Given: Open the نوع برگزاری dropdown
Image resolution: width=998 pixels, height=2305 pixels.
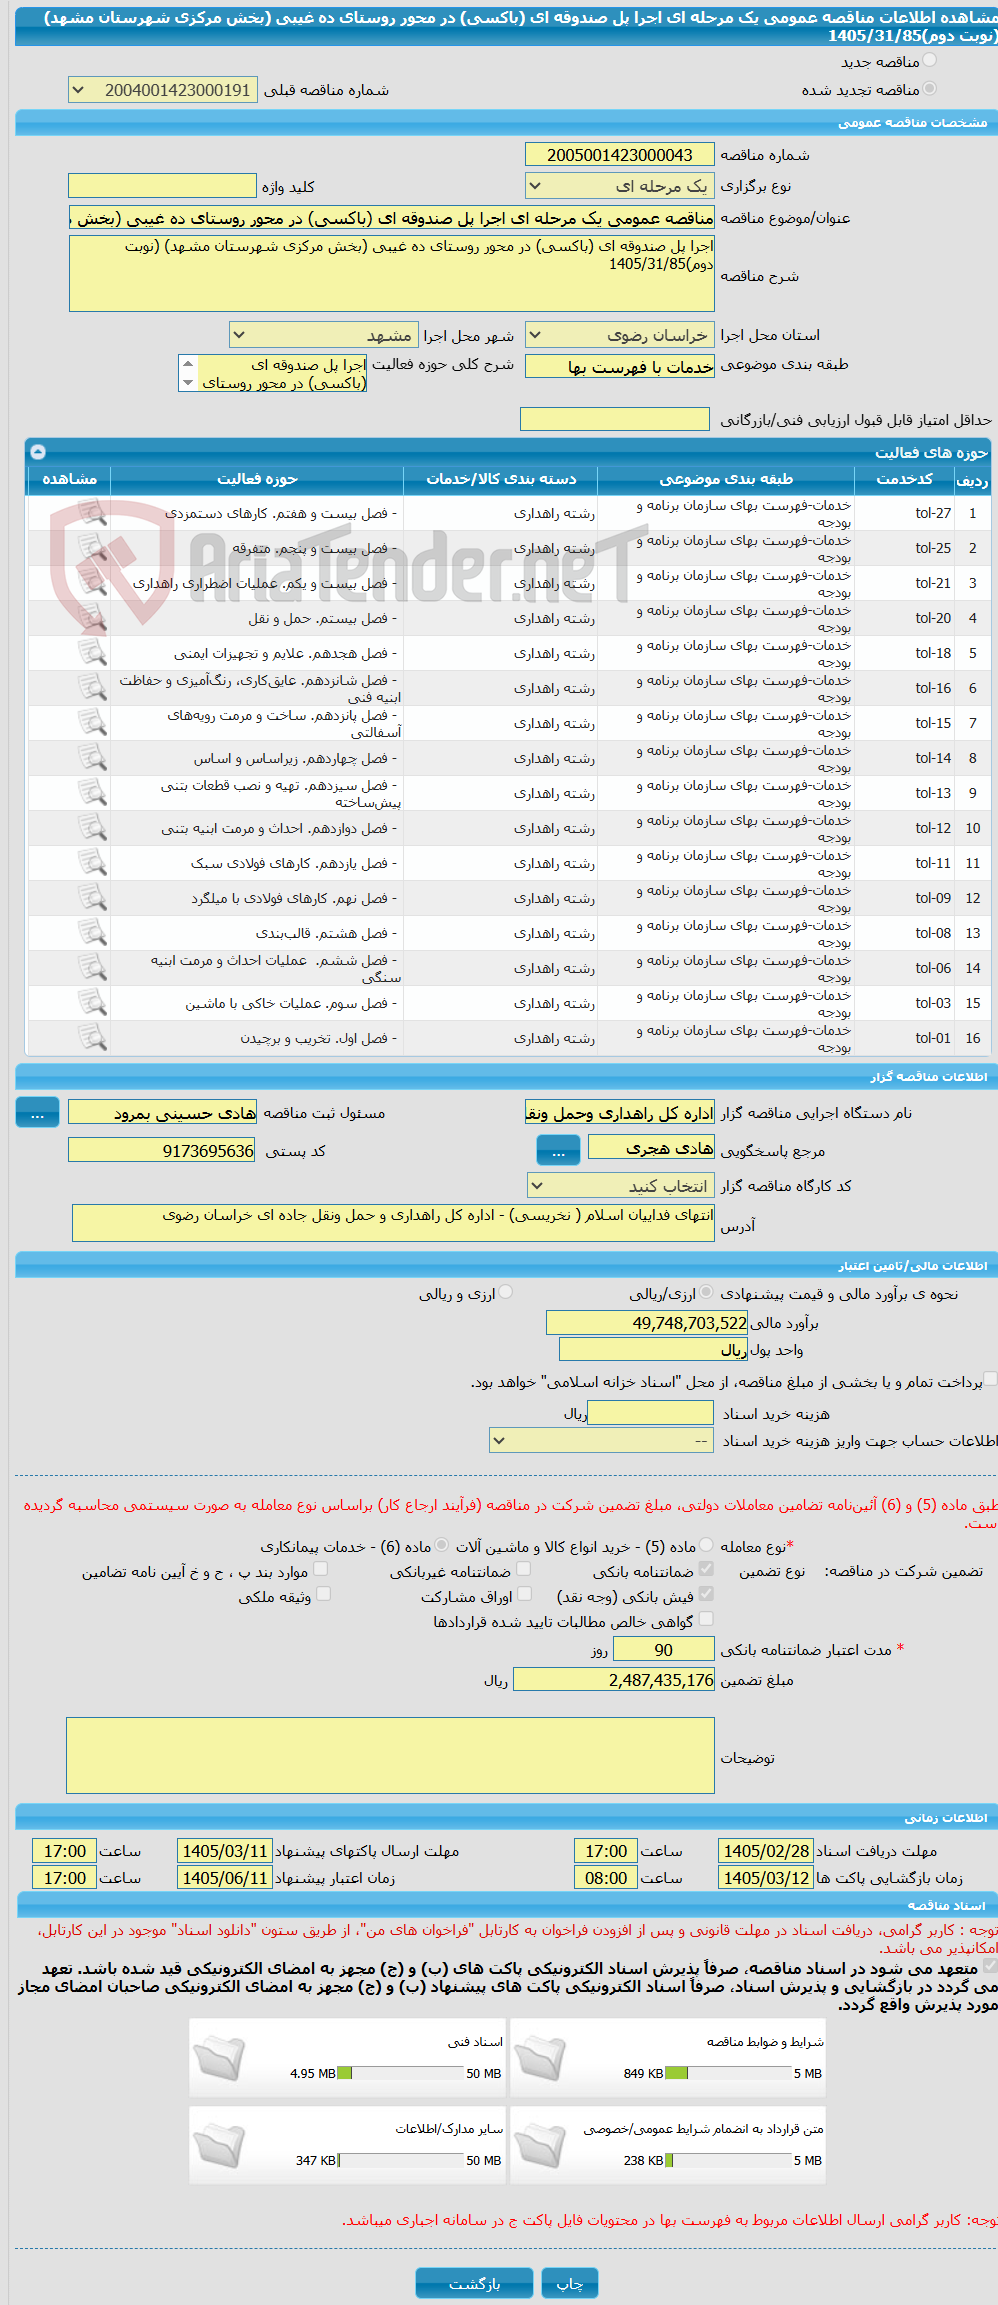Looking at the screenshot, I should tap(620, 186).
